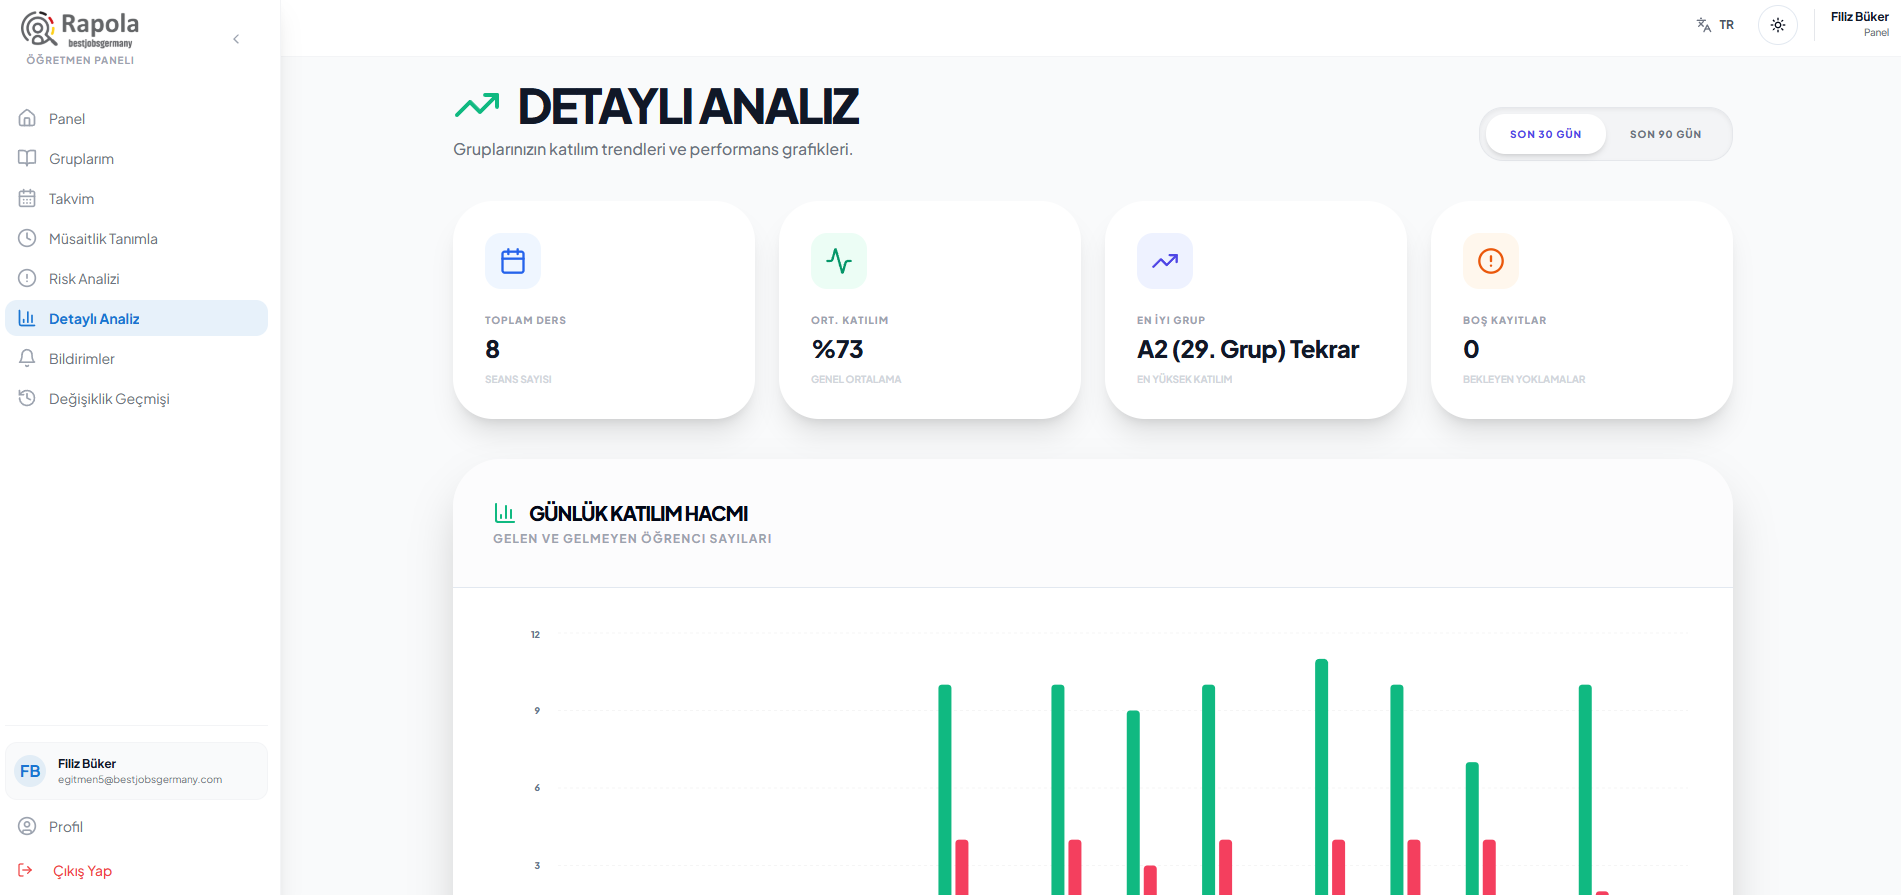The height and width of the screenshot is (895, 1901).
Task: Click the egitmen5@bestjobsgermany.com email text
Action: 140,780
